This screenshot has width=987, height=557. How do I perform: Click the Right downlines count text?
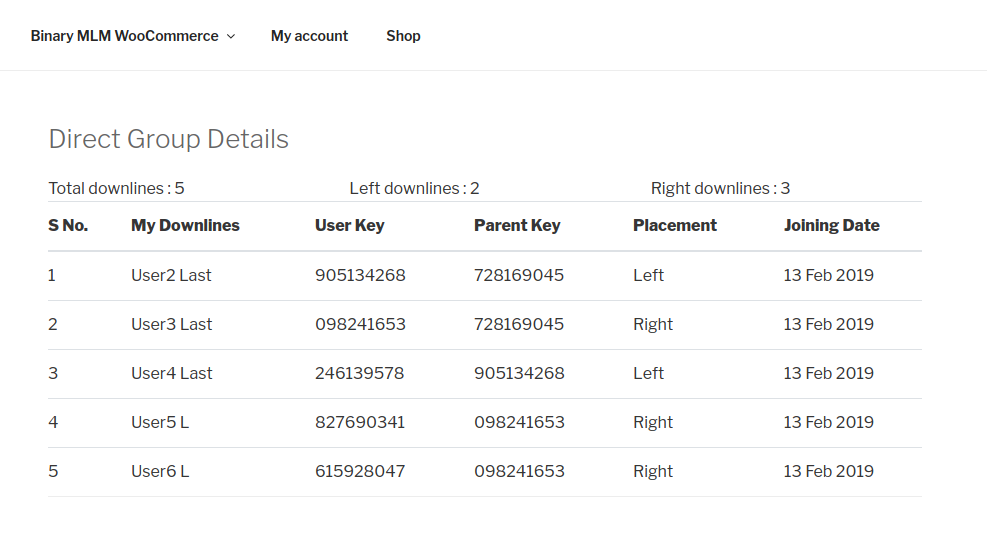click(x=720, y=188)
